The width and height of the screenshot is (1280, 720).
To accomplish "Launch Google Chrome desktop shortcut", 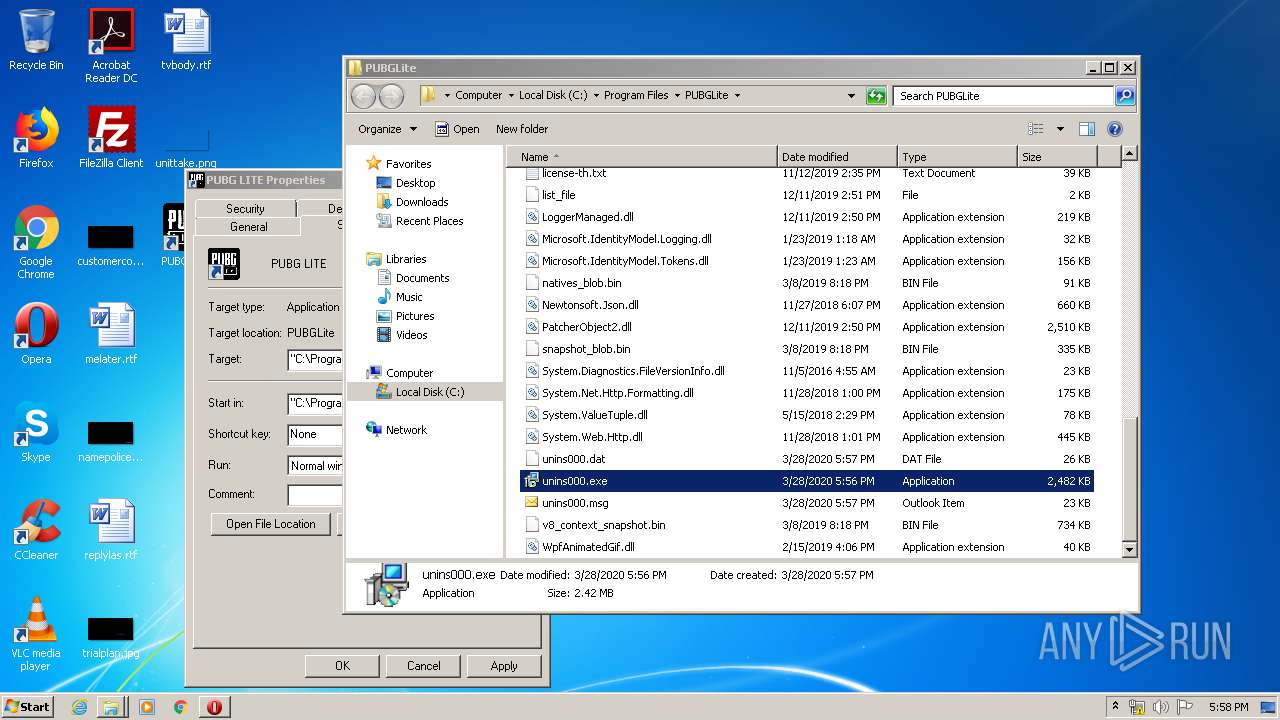I will [36, 242].
